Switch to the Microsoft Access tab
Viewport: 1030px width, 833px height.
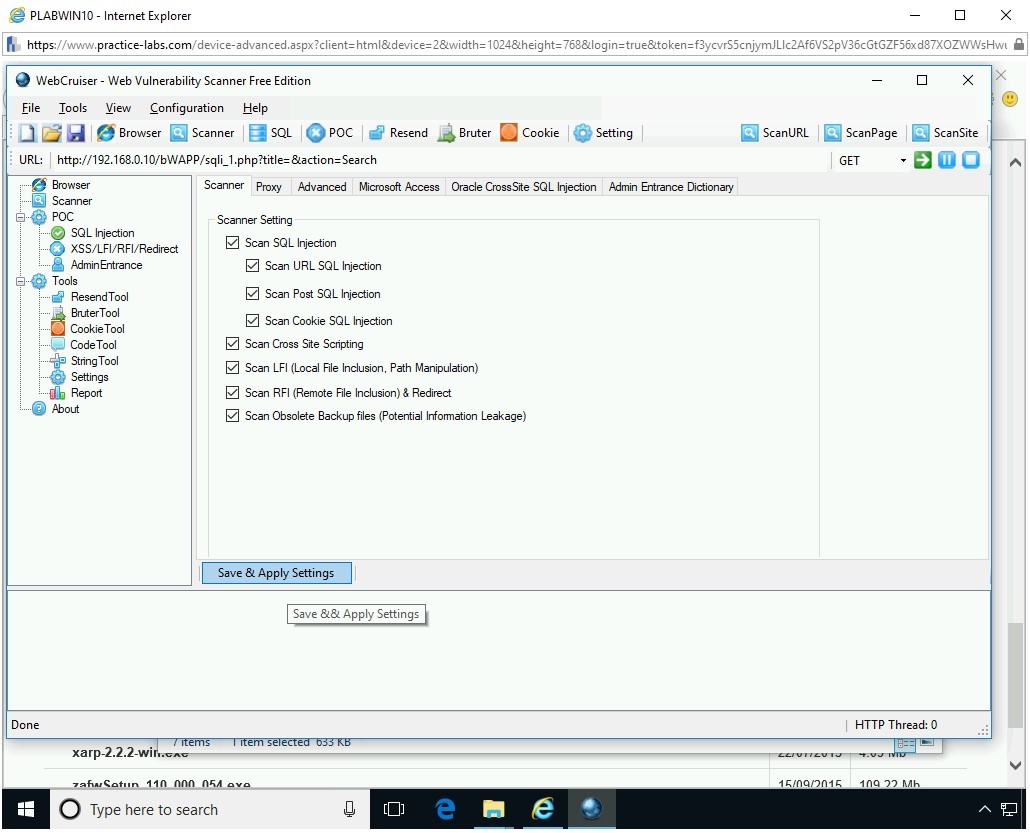point(399,187)
